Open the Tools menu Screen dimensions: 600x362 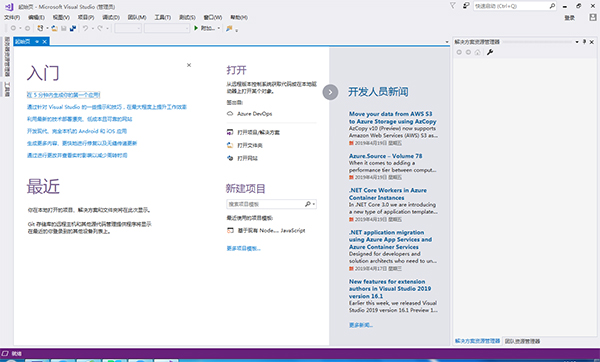click(163, 17)
